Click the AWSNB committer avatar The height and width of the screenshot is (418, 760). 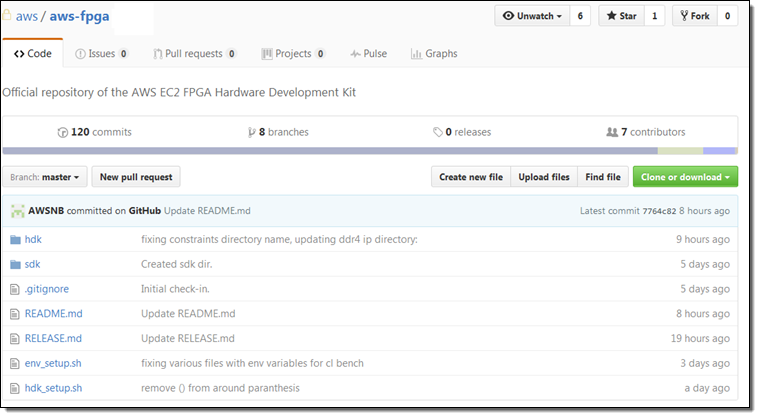pos(18,211)
